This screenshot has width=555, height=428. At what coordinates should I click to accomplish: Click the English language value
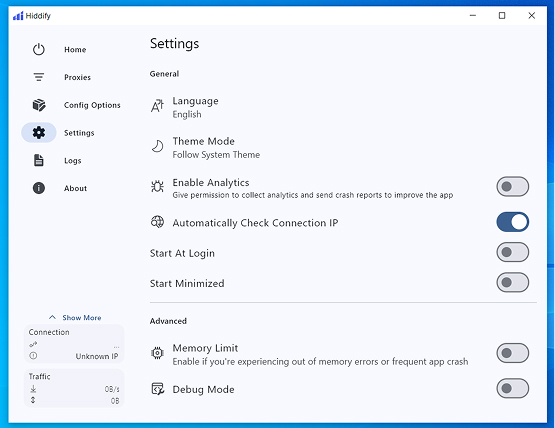pyautogui.click(x=187, y=114)
